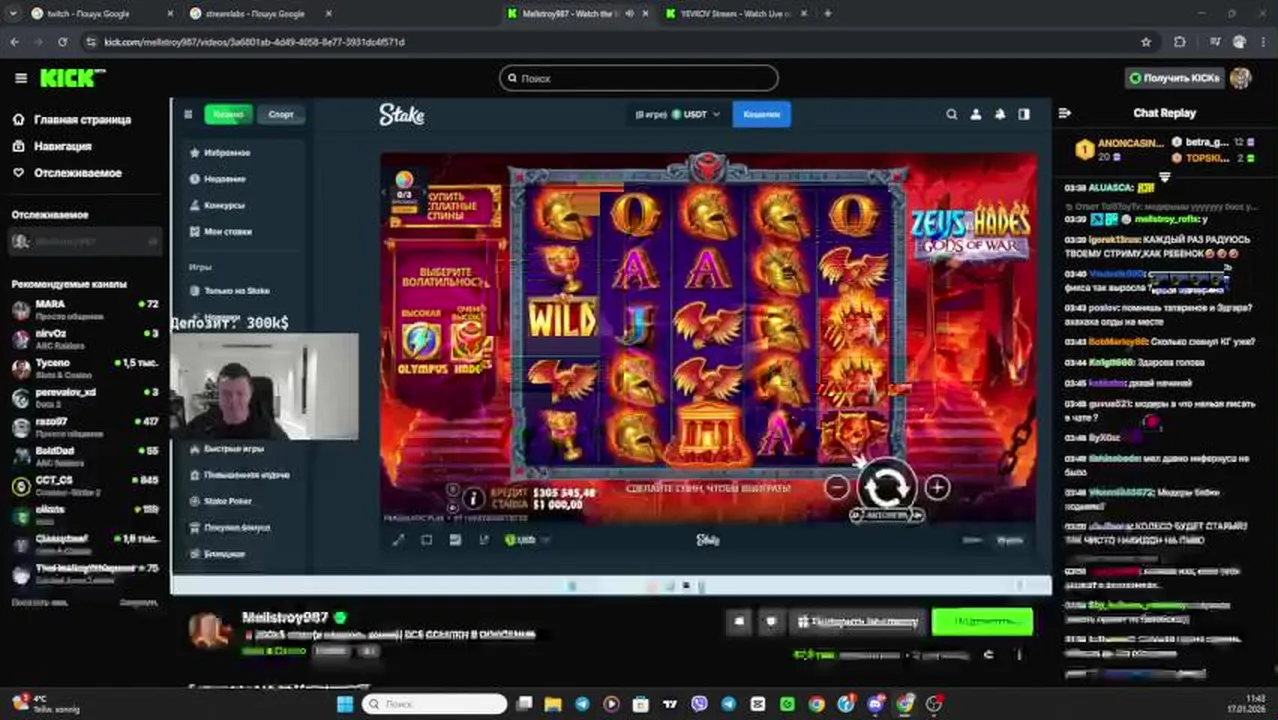
Task: Switch to the twitch Google search browser tab
Action: [95, 14]
